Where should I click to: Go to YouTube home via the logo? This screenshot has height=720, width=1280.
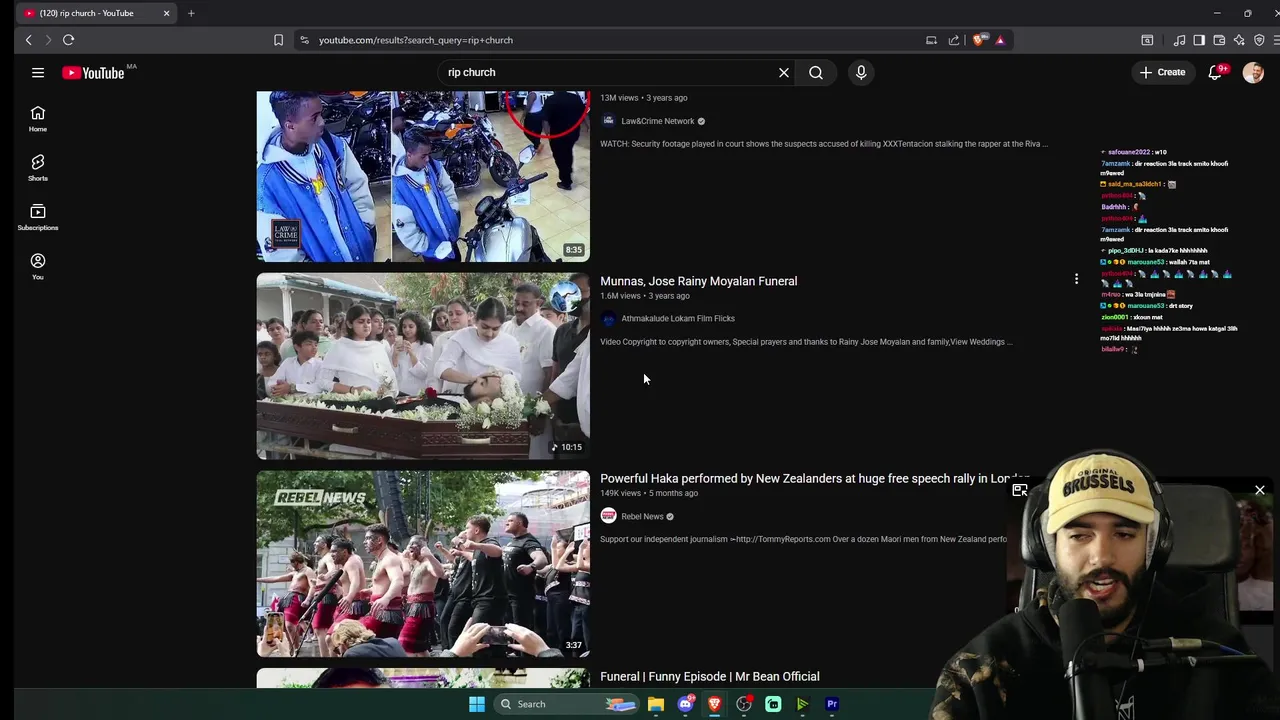[93, 73]
